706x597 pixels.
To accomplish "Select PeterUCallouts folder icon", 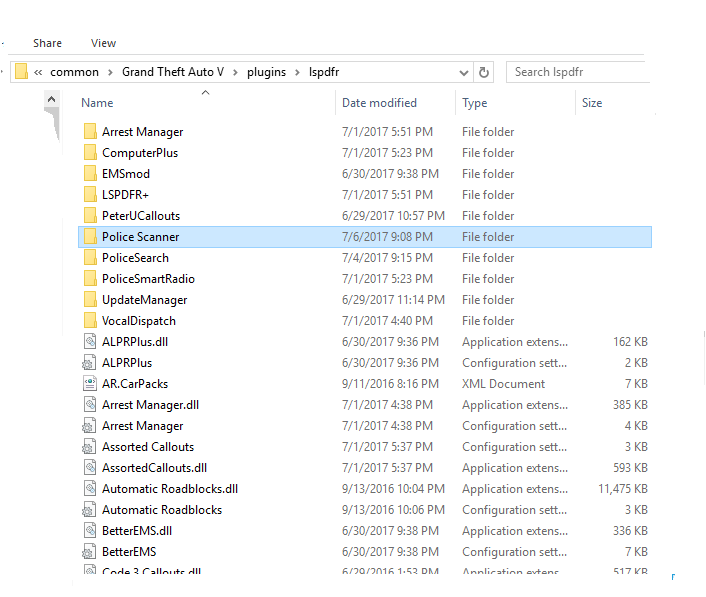I will click(90, 216).
